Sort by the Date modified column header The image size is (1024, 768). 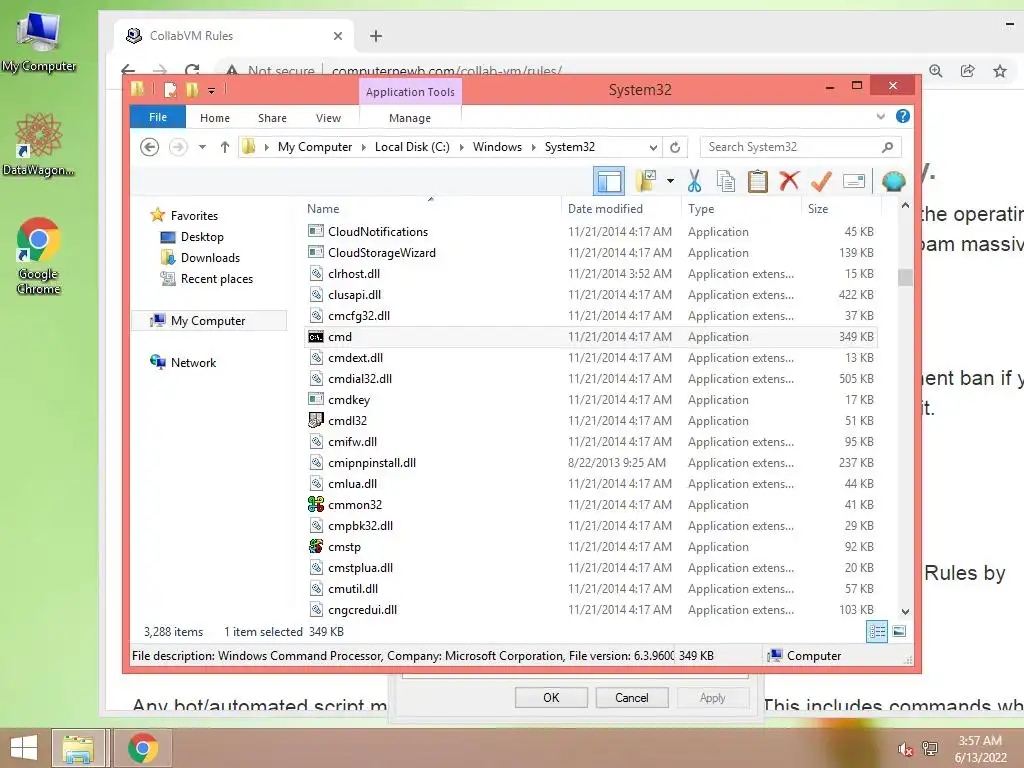coord(620,209)
